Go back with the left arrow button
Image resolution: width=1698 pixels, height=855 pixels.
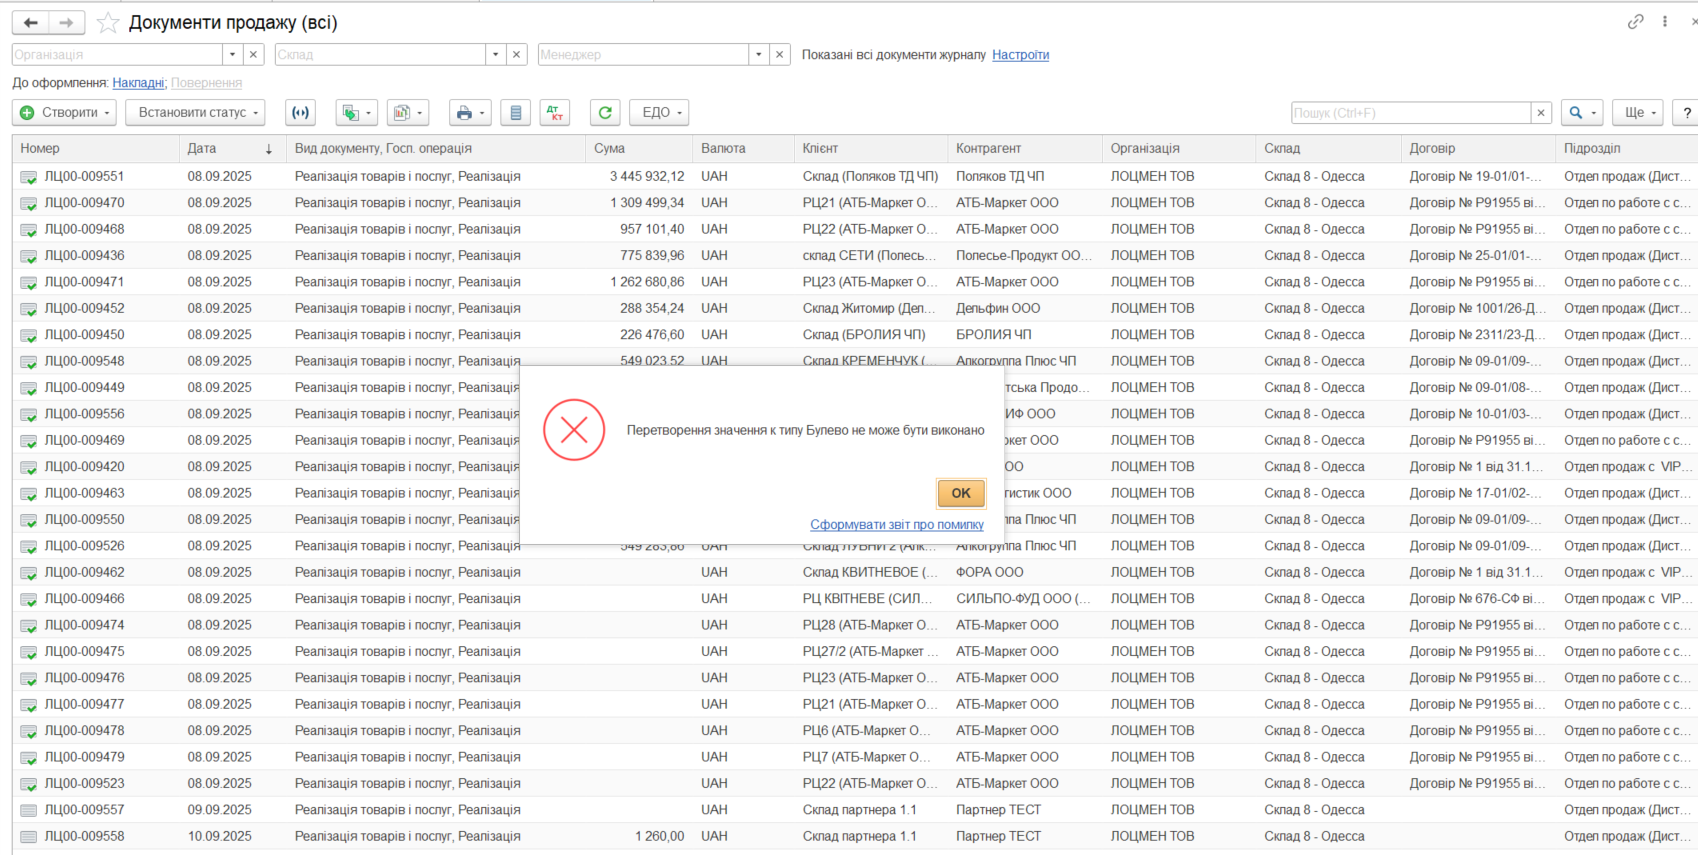[30, 22]
